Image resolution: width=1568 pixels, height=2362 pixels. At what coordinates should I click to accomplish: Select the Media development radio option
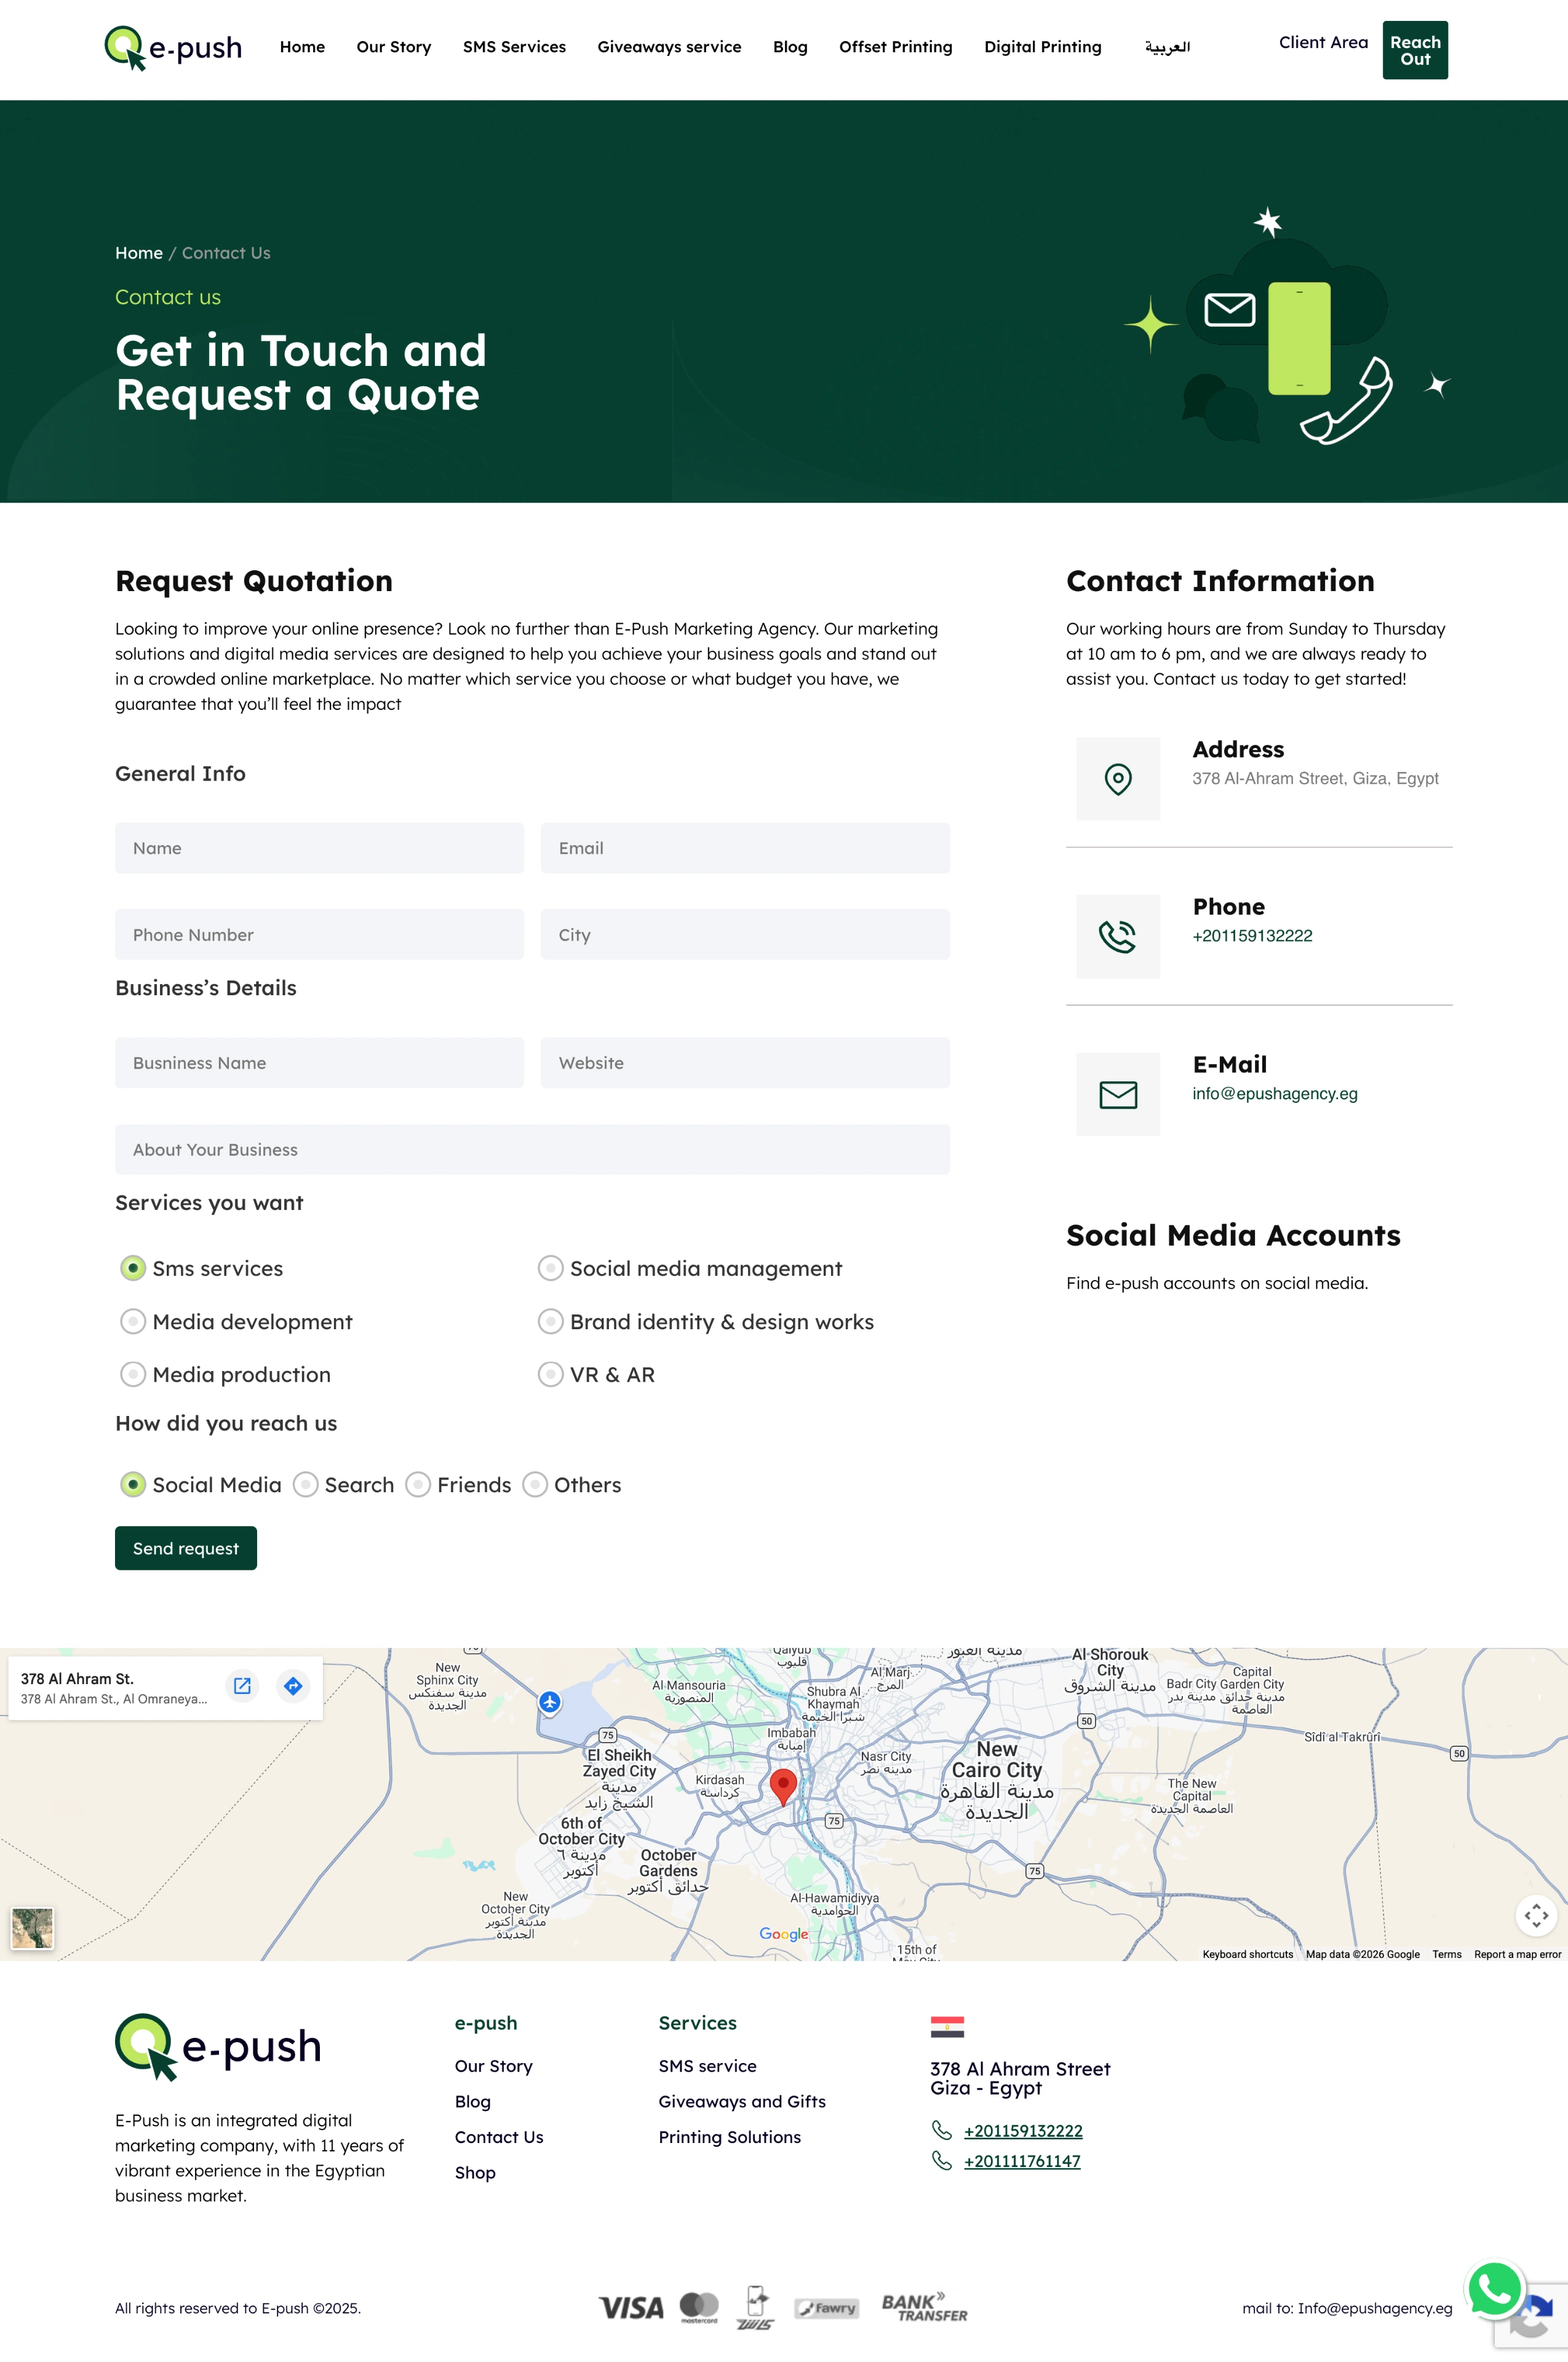tap(132, 1321)
